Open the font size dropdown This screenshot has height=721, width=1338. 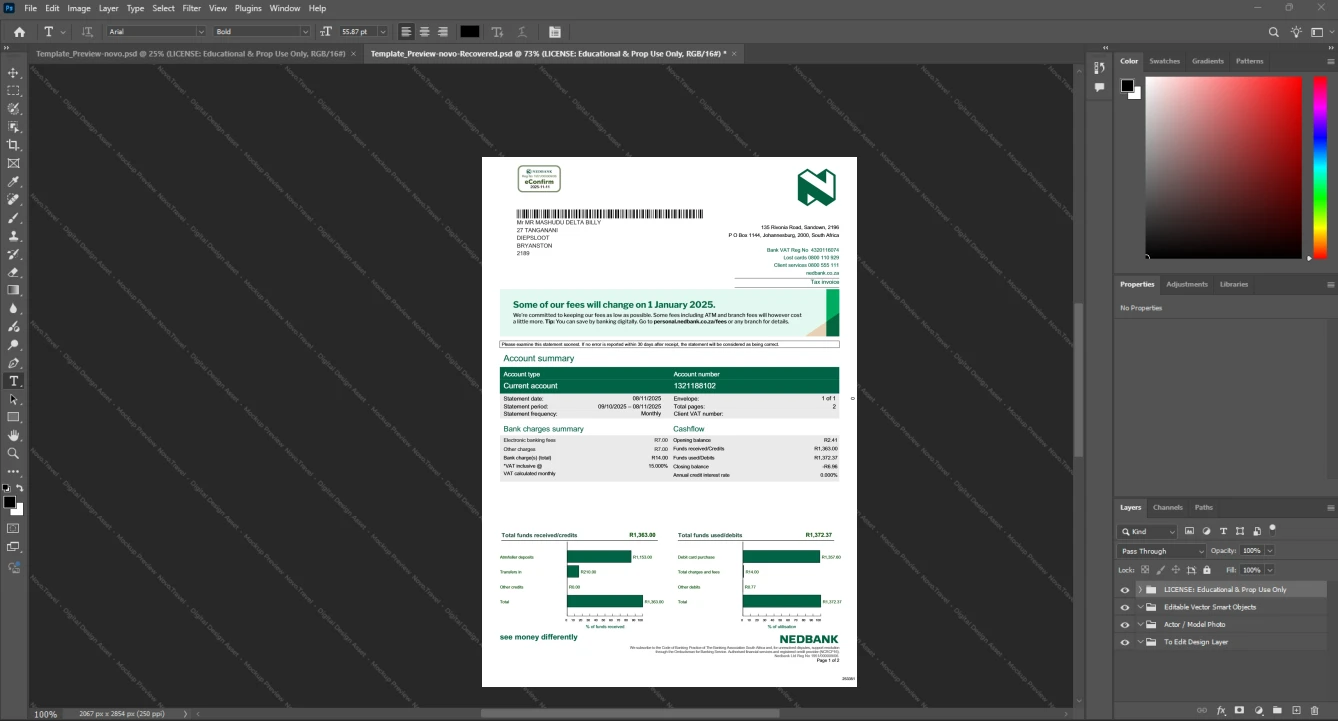click(x=384, y=32)
